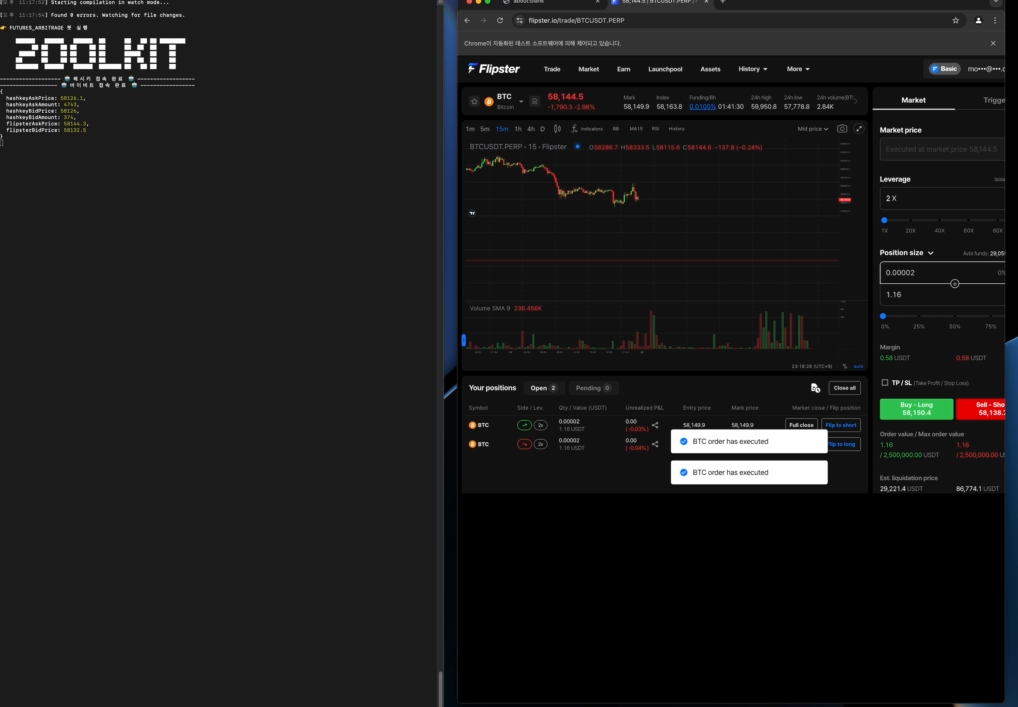The height and width of the screenshot is (707, 1018).
Task: Open the History menu dropdown
Action: coord(752,69)
